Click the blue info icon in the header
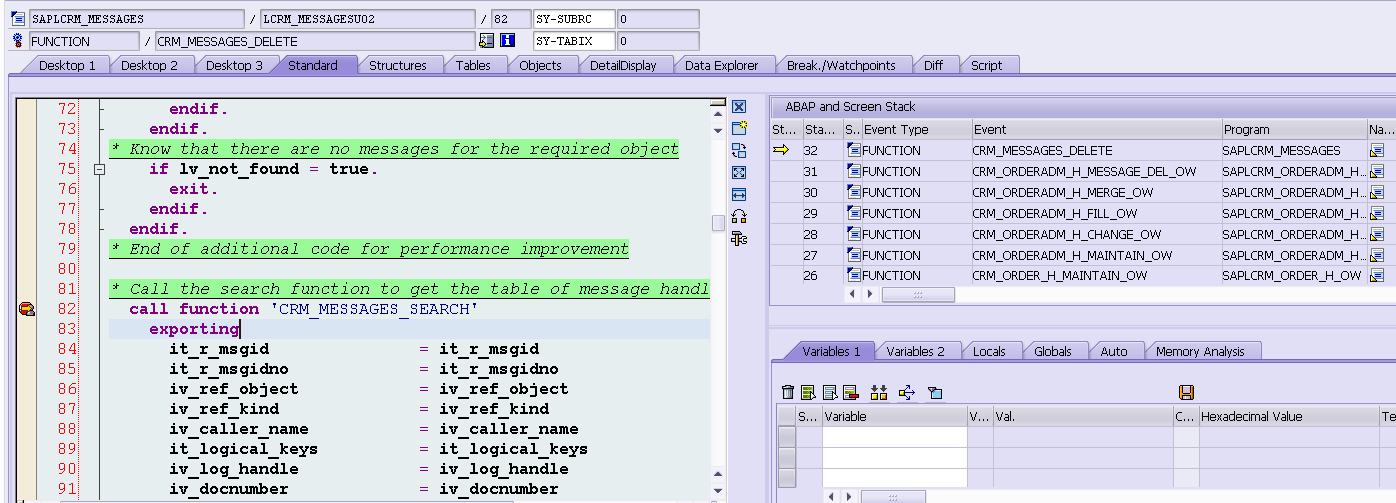The width and height of the screenshot is (1396, 503). point(507,41)
